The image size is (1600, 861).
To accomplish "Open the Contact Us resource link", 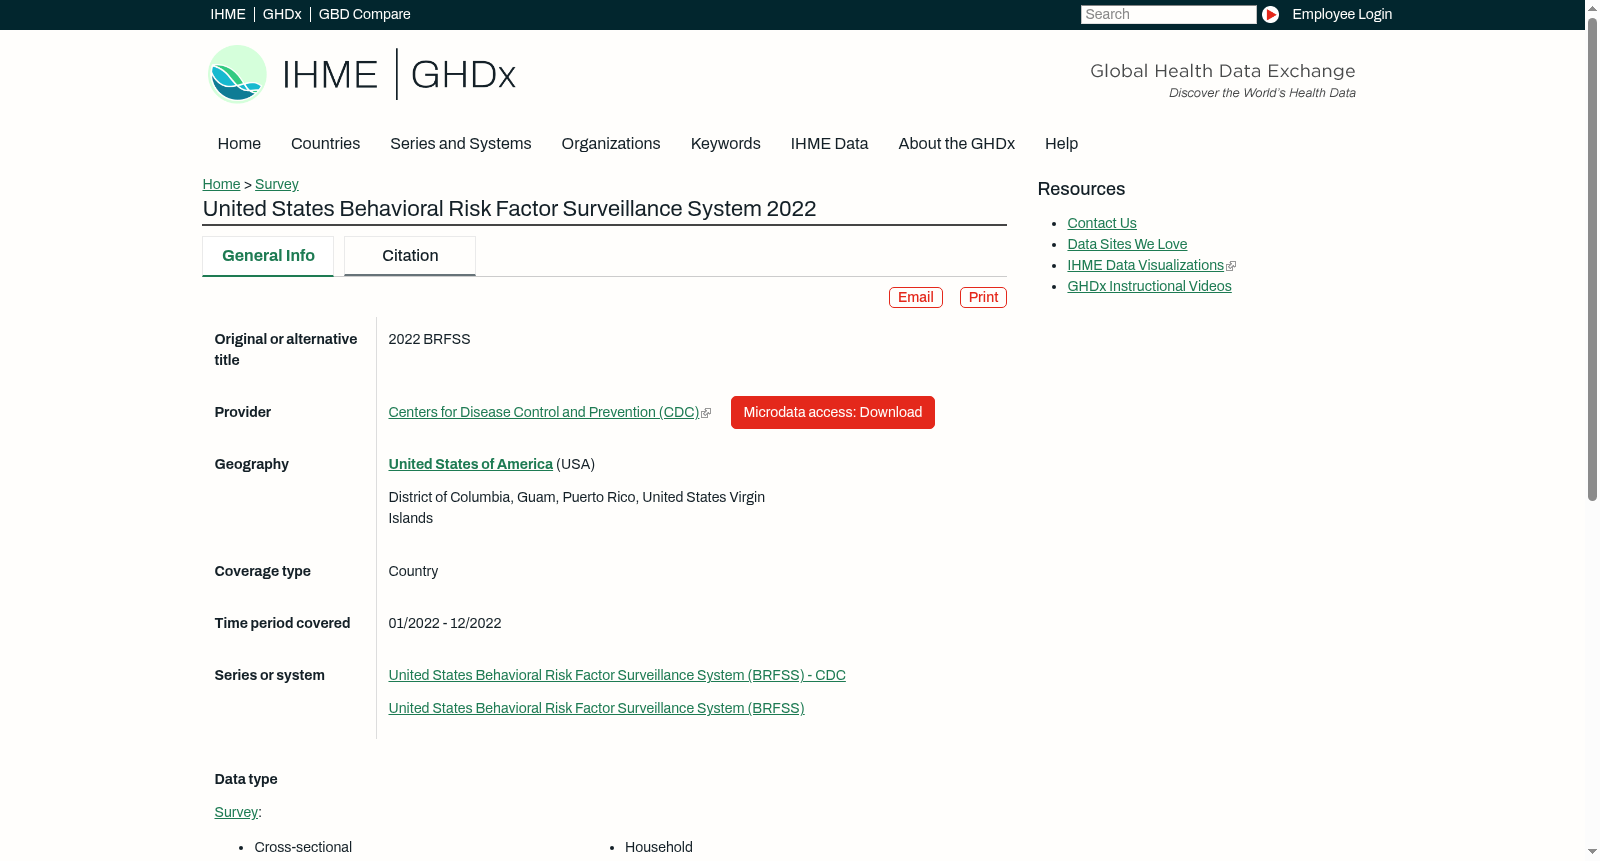I will point(1102,223).
